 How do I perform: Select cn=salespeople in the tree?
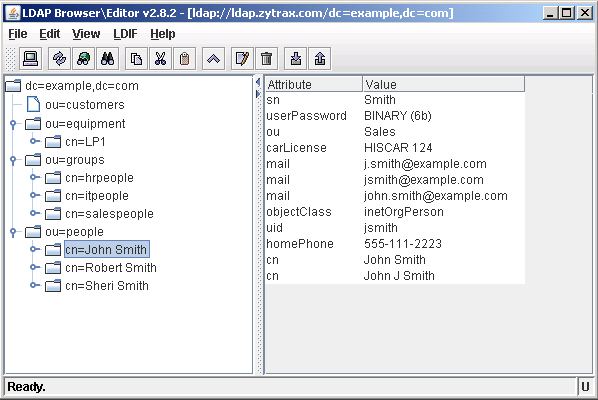(x=109, y=214)
